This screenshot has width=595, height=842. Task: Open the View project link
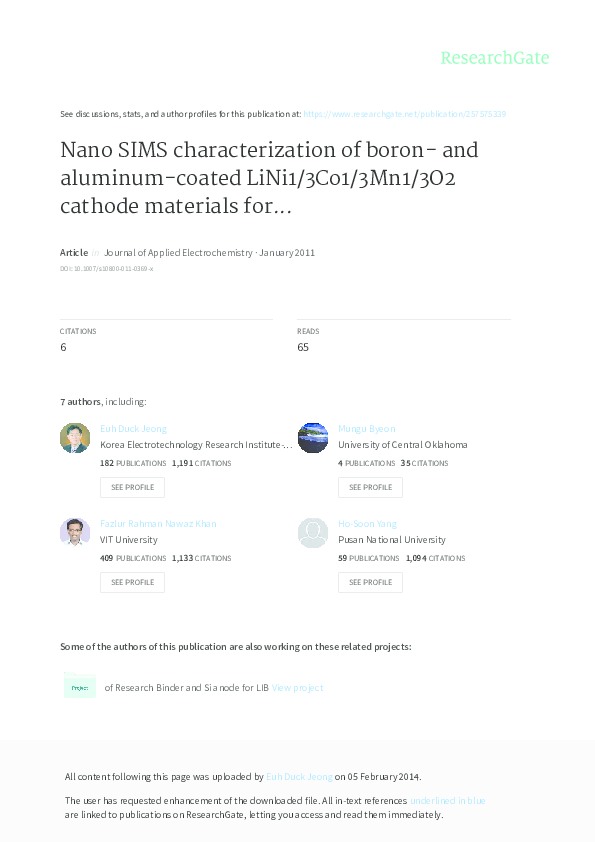[x=300, y=687]
